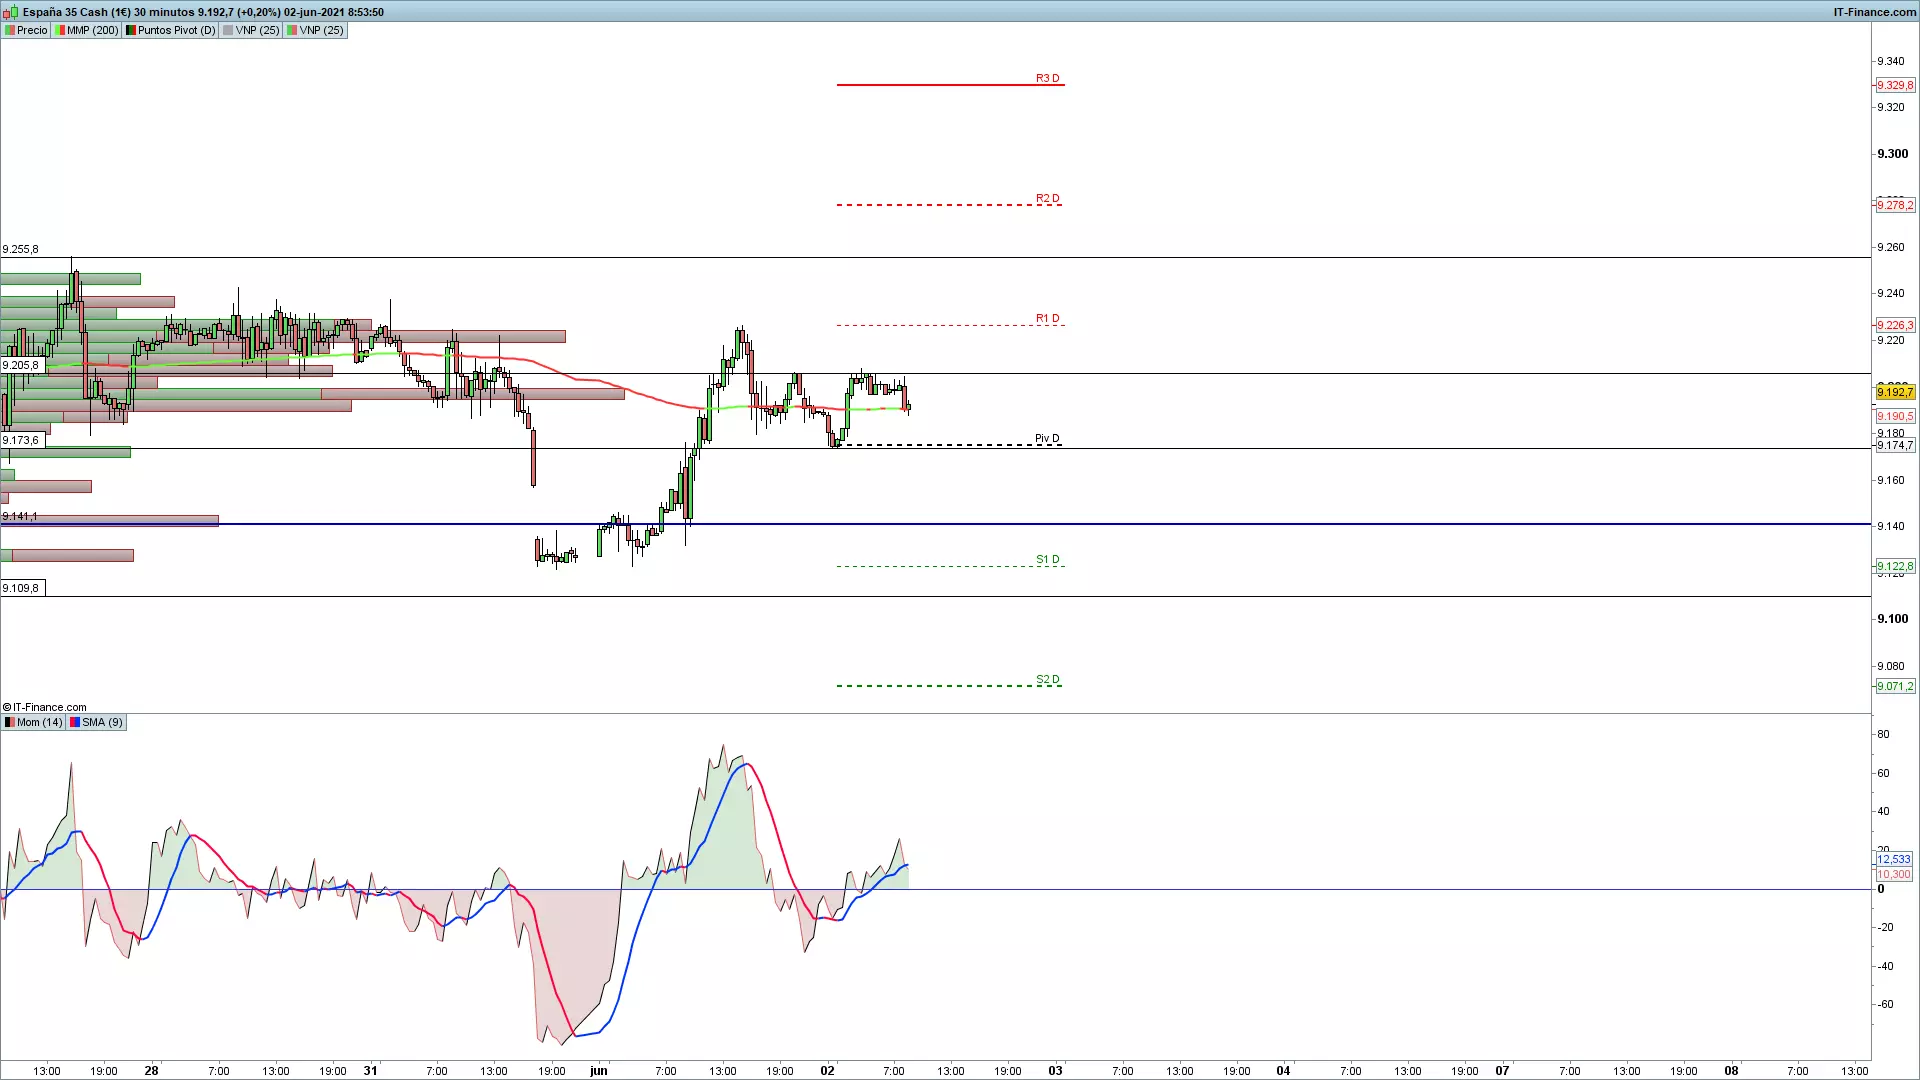1920x1080 pixels.
Task: Click the yellow current price tag 9.192,7
Action: [1895, 392]
